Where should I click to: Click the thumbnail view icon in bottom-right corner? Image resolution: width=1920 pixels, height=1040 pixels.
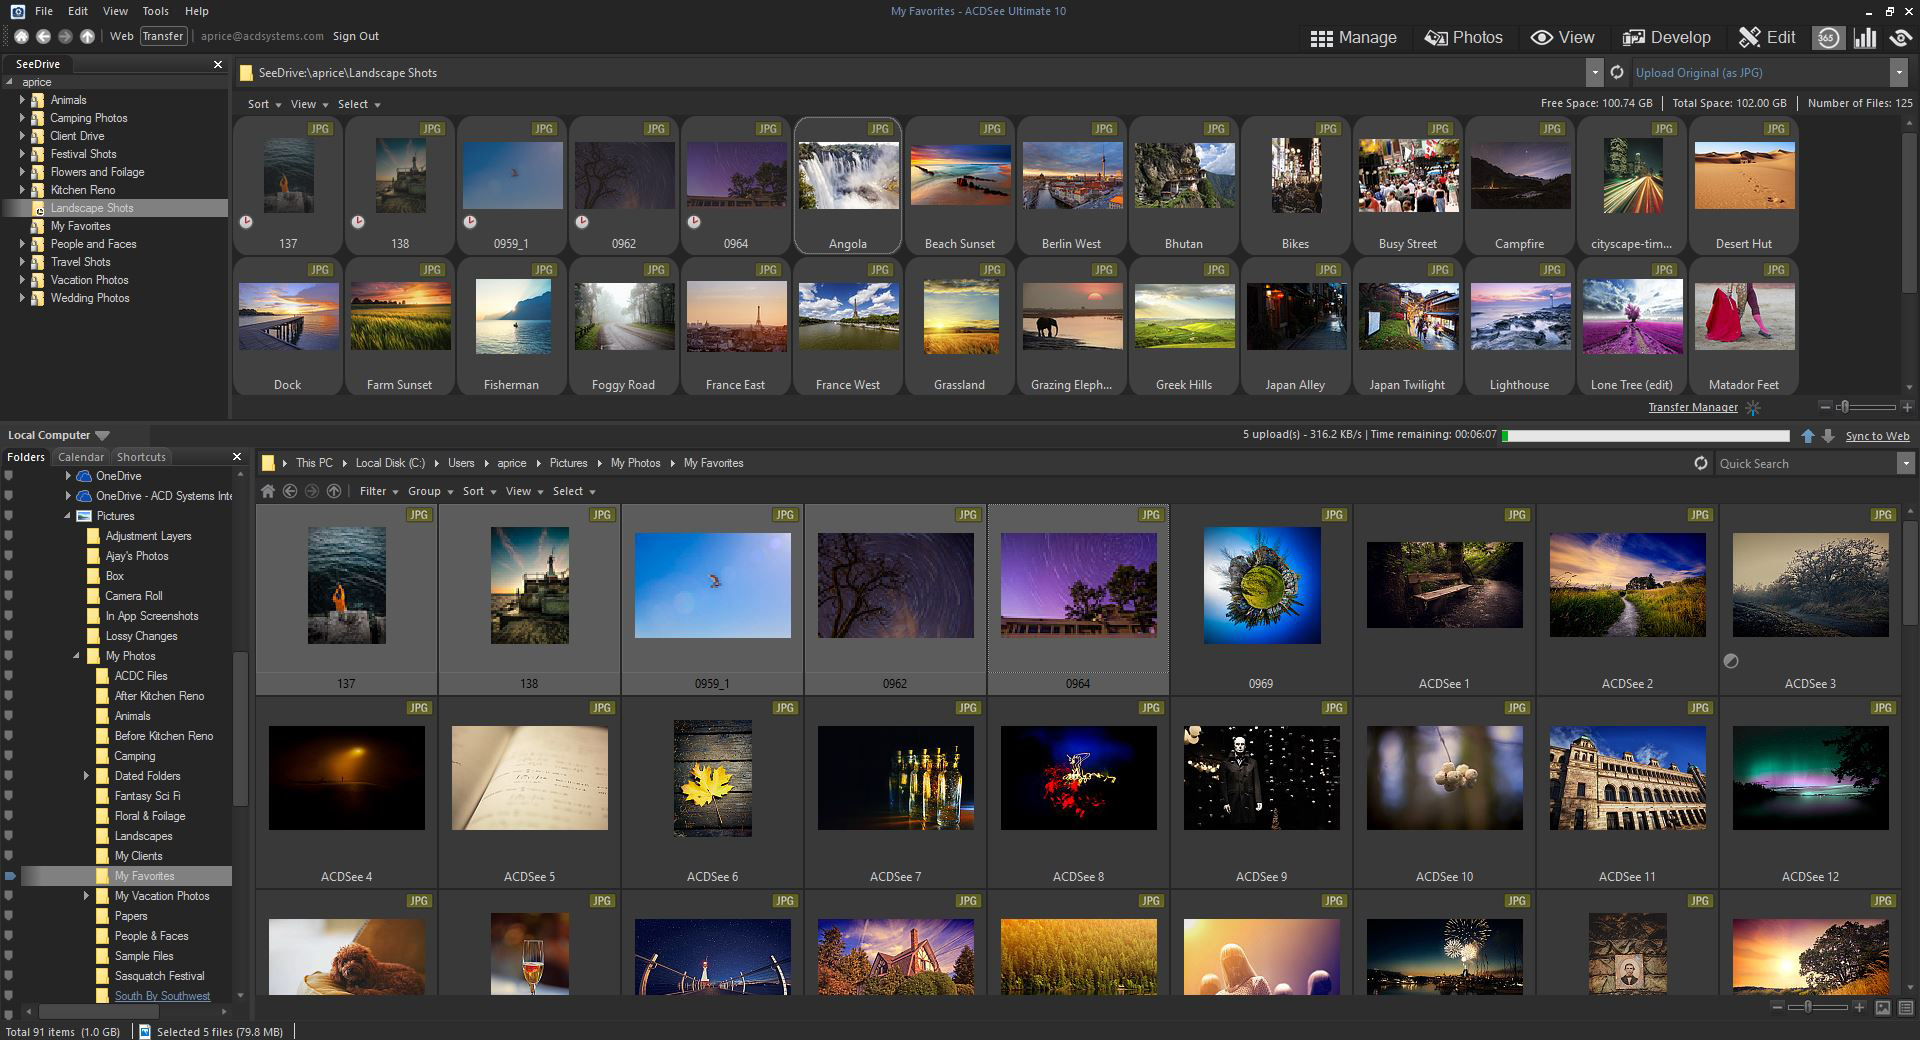1883,1008
